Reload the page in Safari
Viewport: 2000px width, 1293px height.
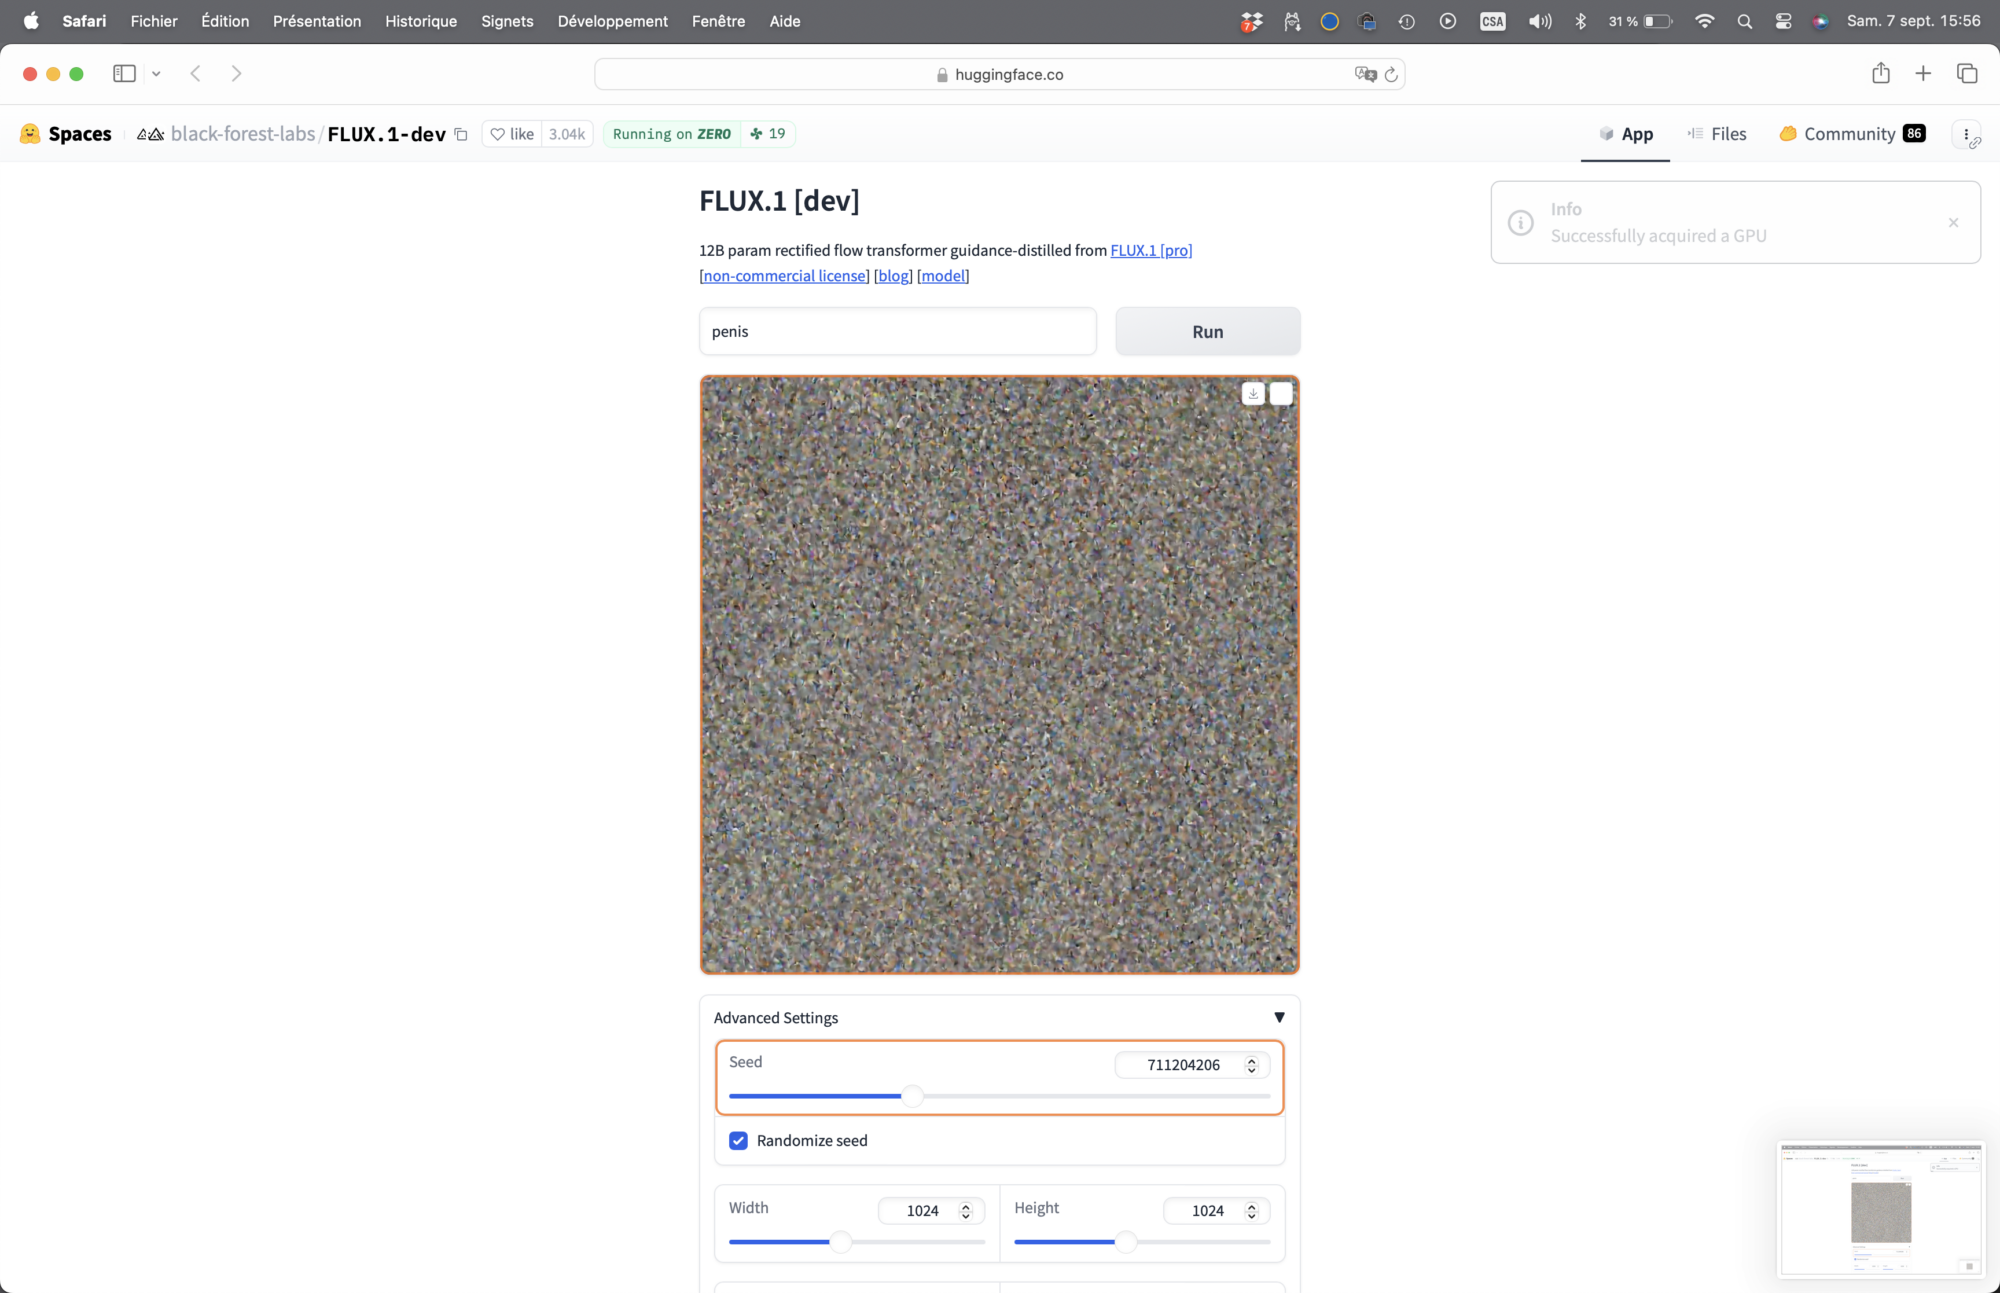click(1391, 75)
